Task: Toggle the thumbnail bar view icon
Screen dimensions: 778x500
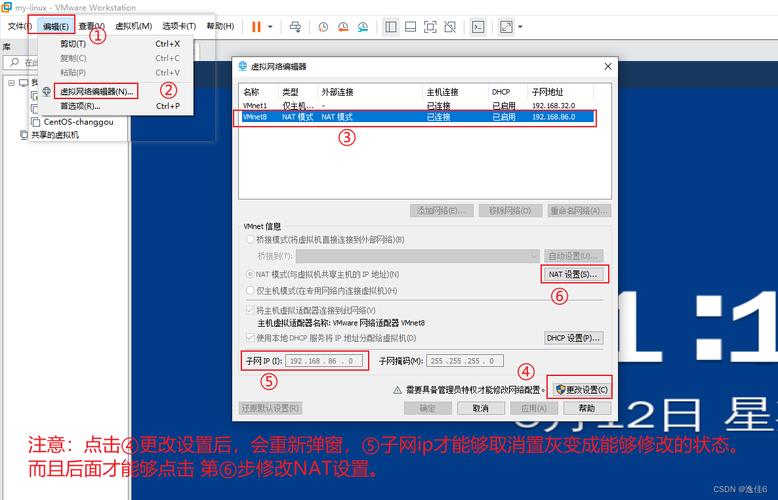Action: [x=410, y=27]
